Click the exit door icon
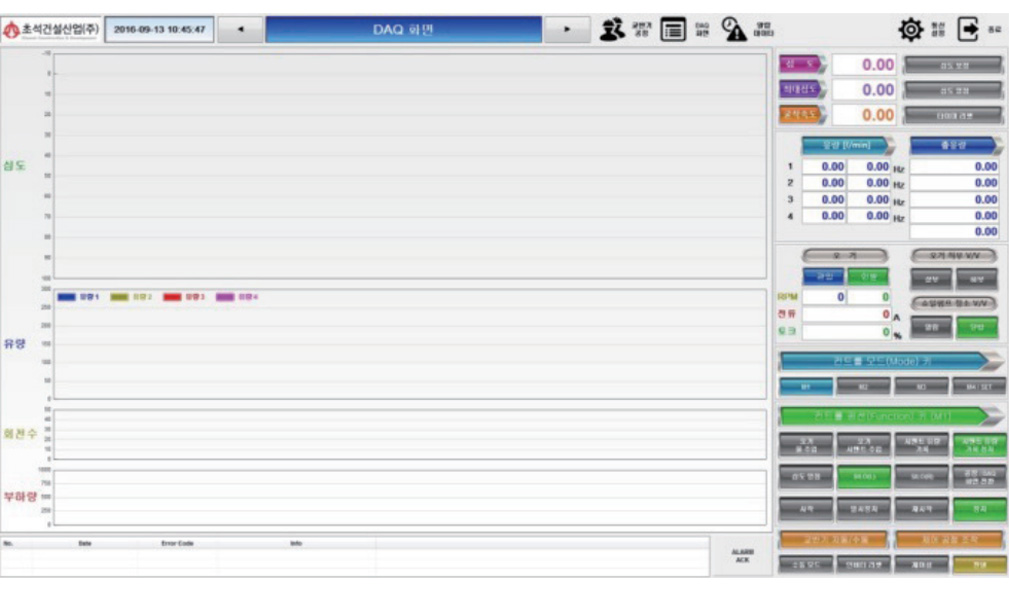The image size is (1009, 590). (968, 29)
